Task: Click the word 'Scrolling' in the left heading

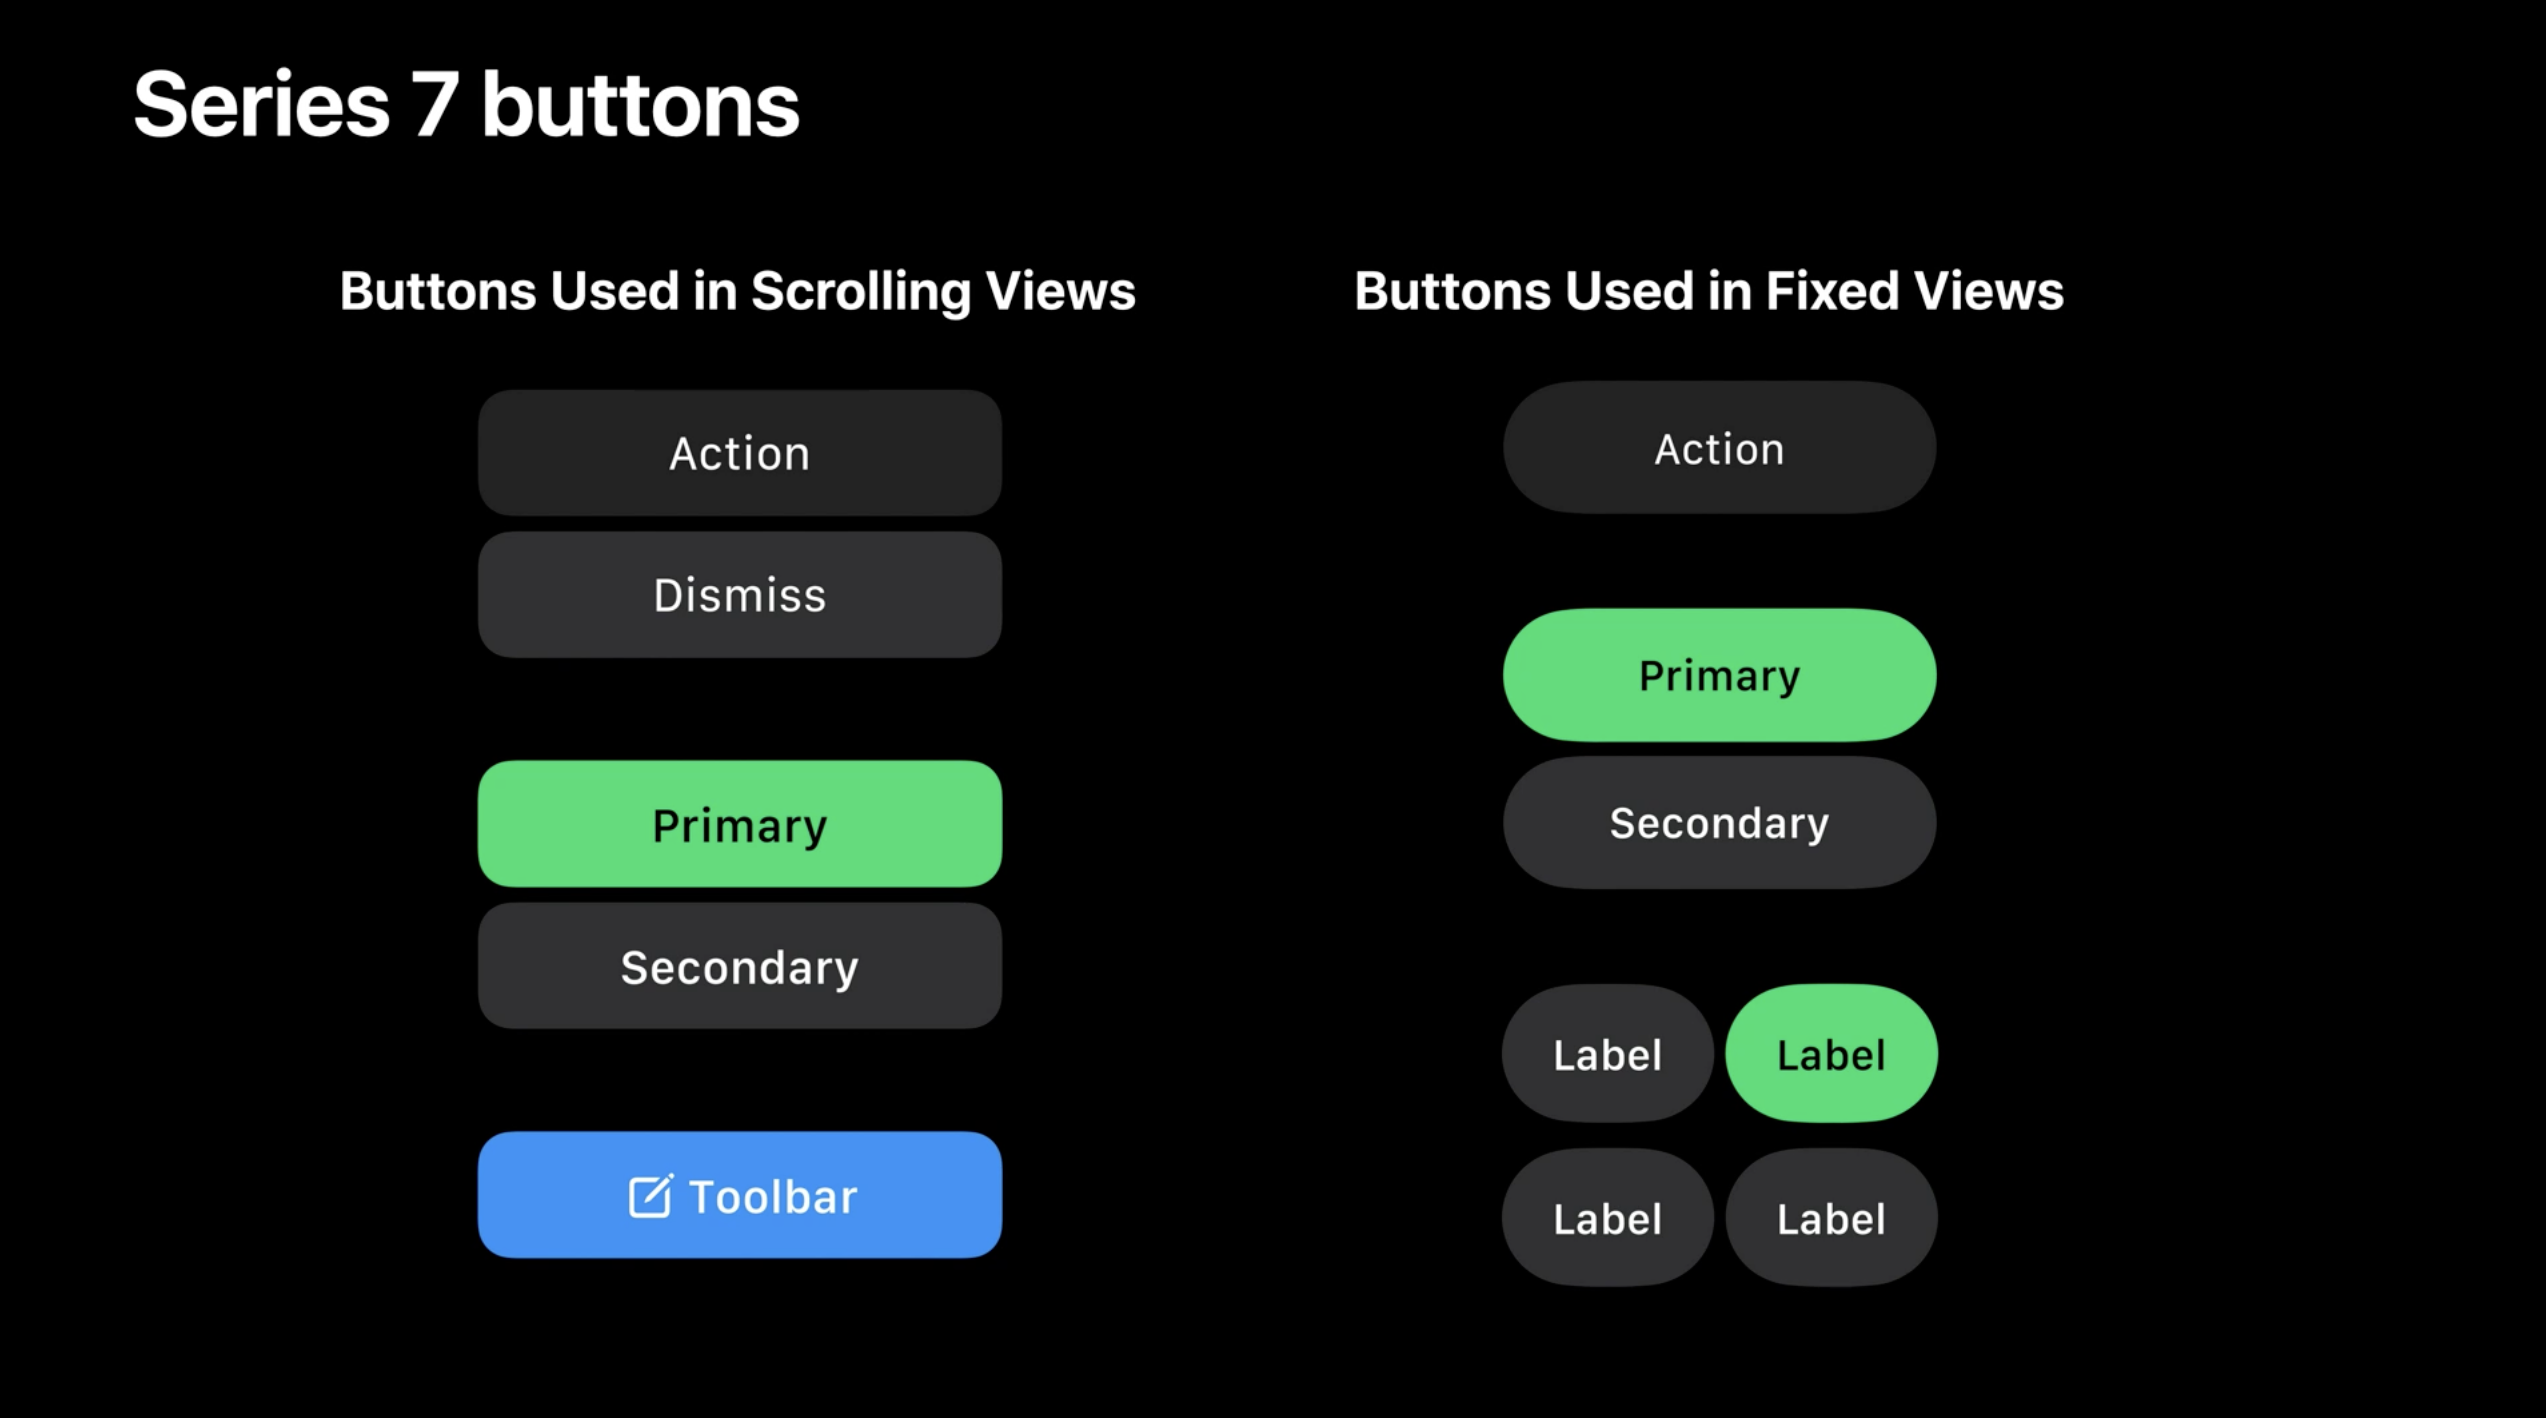Action: pos(860,291)
